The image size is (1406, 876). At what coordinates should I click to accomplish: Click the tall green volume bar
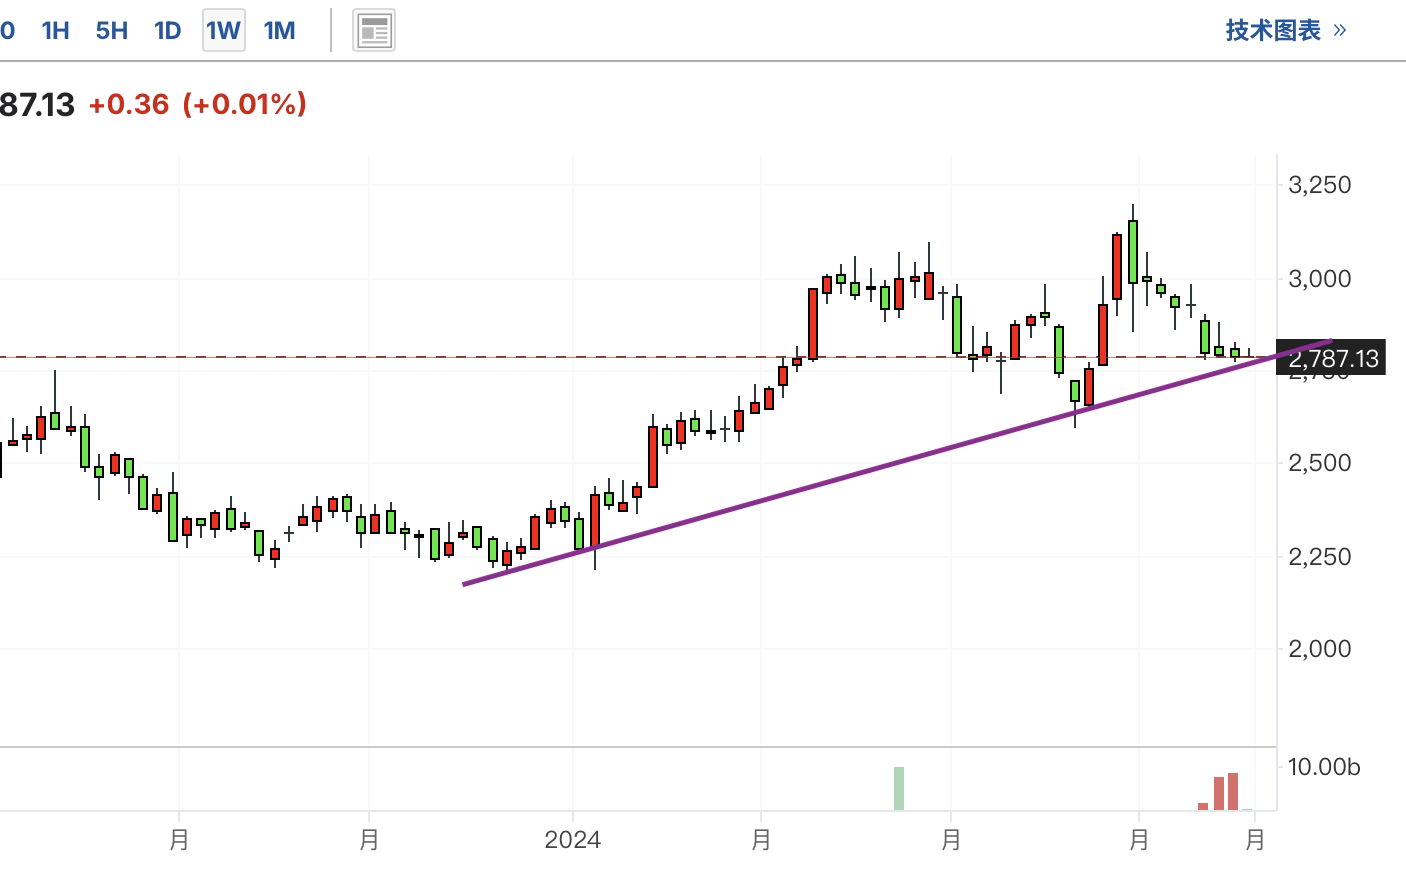(899, 788)
